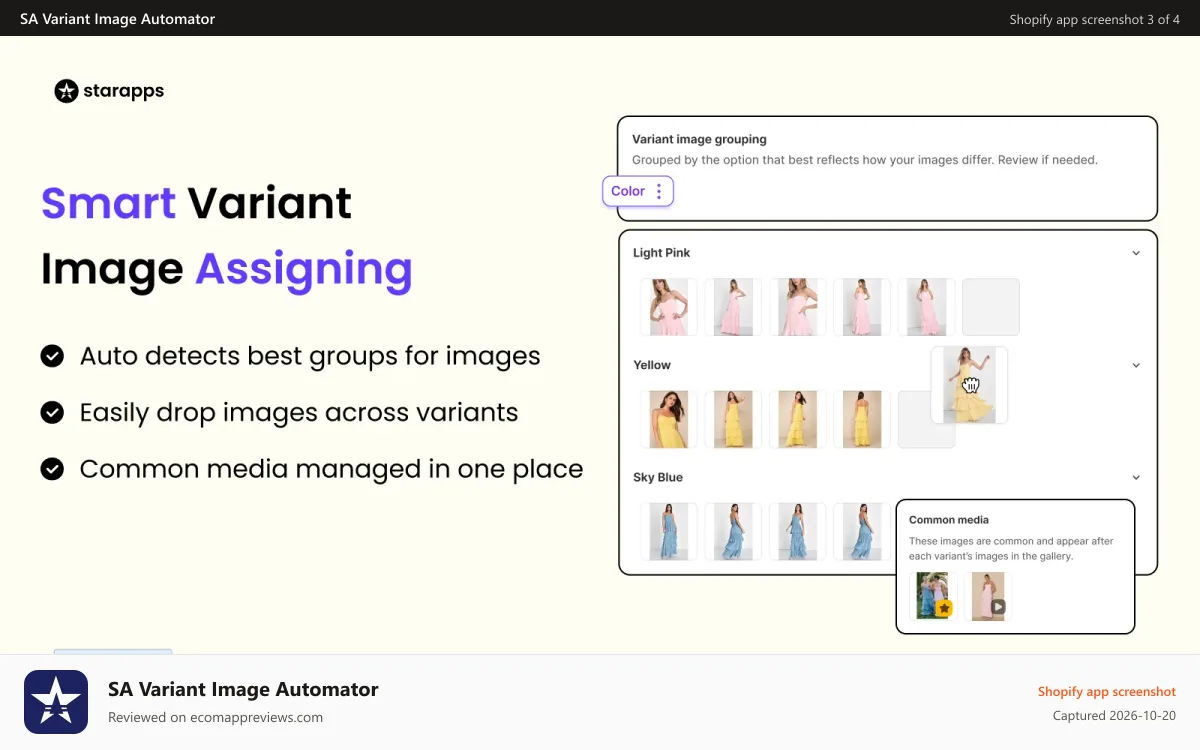Click 'Shopify app screenshot 3 of 4' text
Viewport: 1200px width, 750px height.
1095,19
